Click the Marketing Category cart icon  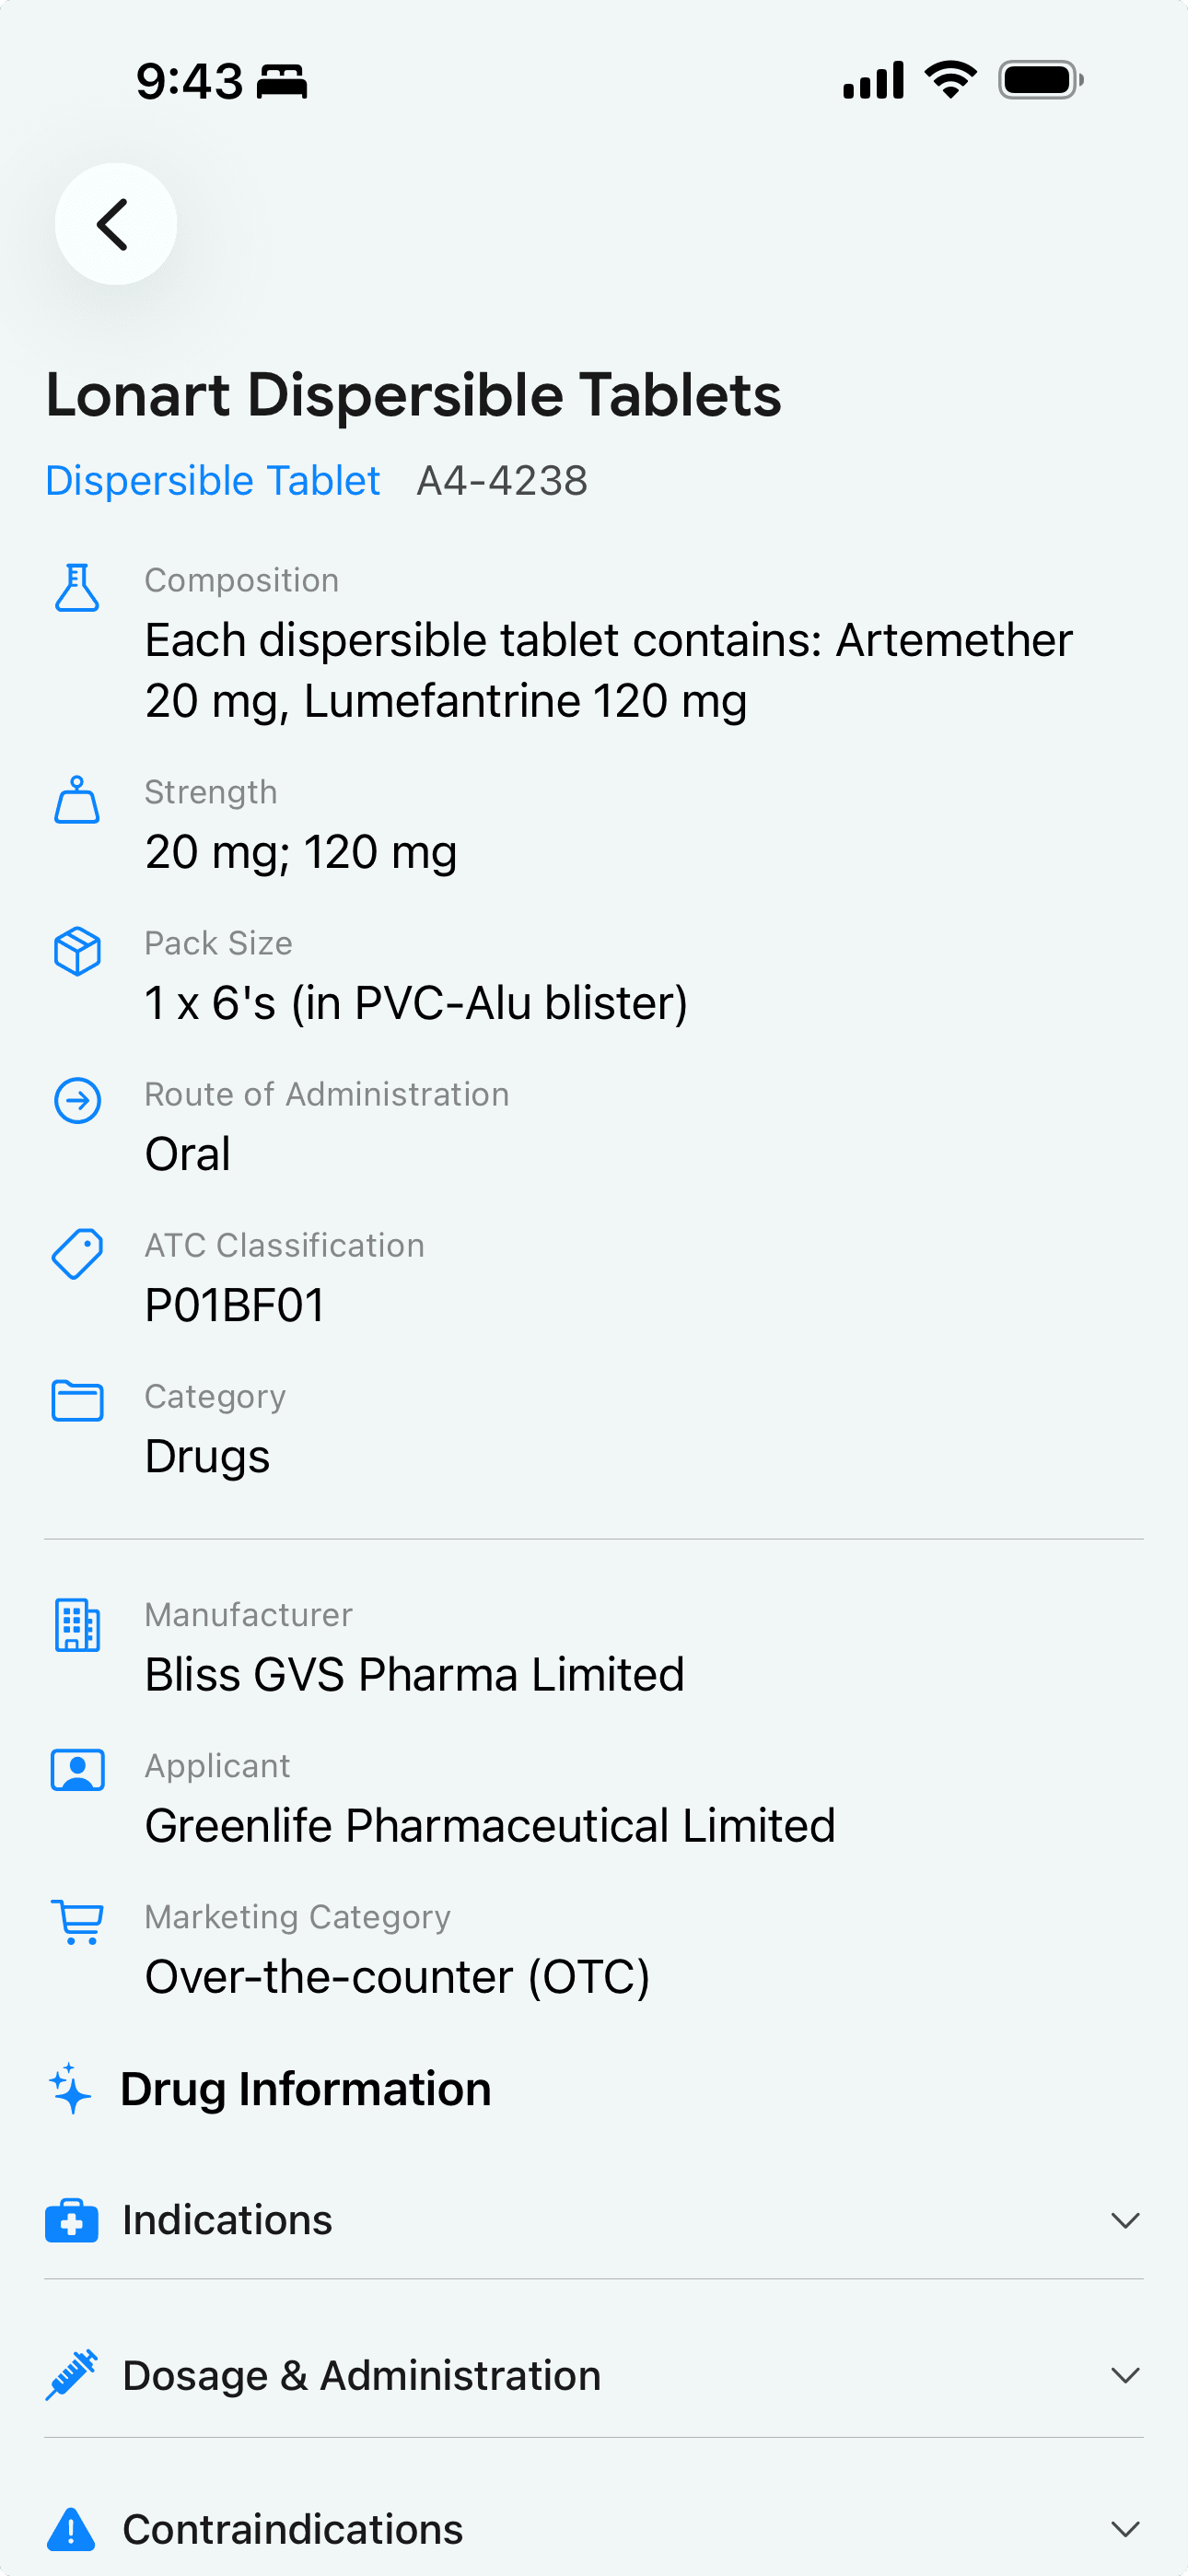[x=77, y=1921]
